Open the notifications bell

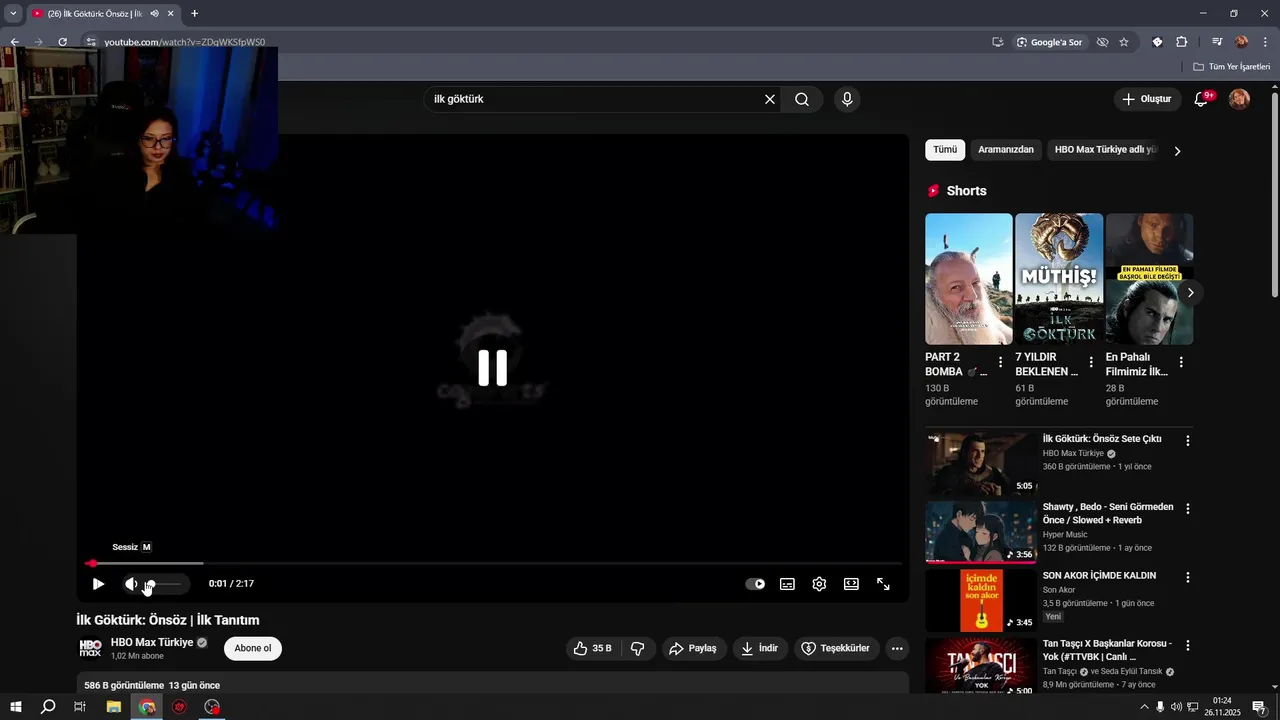click(x=1202, y=99)
